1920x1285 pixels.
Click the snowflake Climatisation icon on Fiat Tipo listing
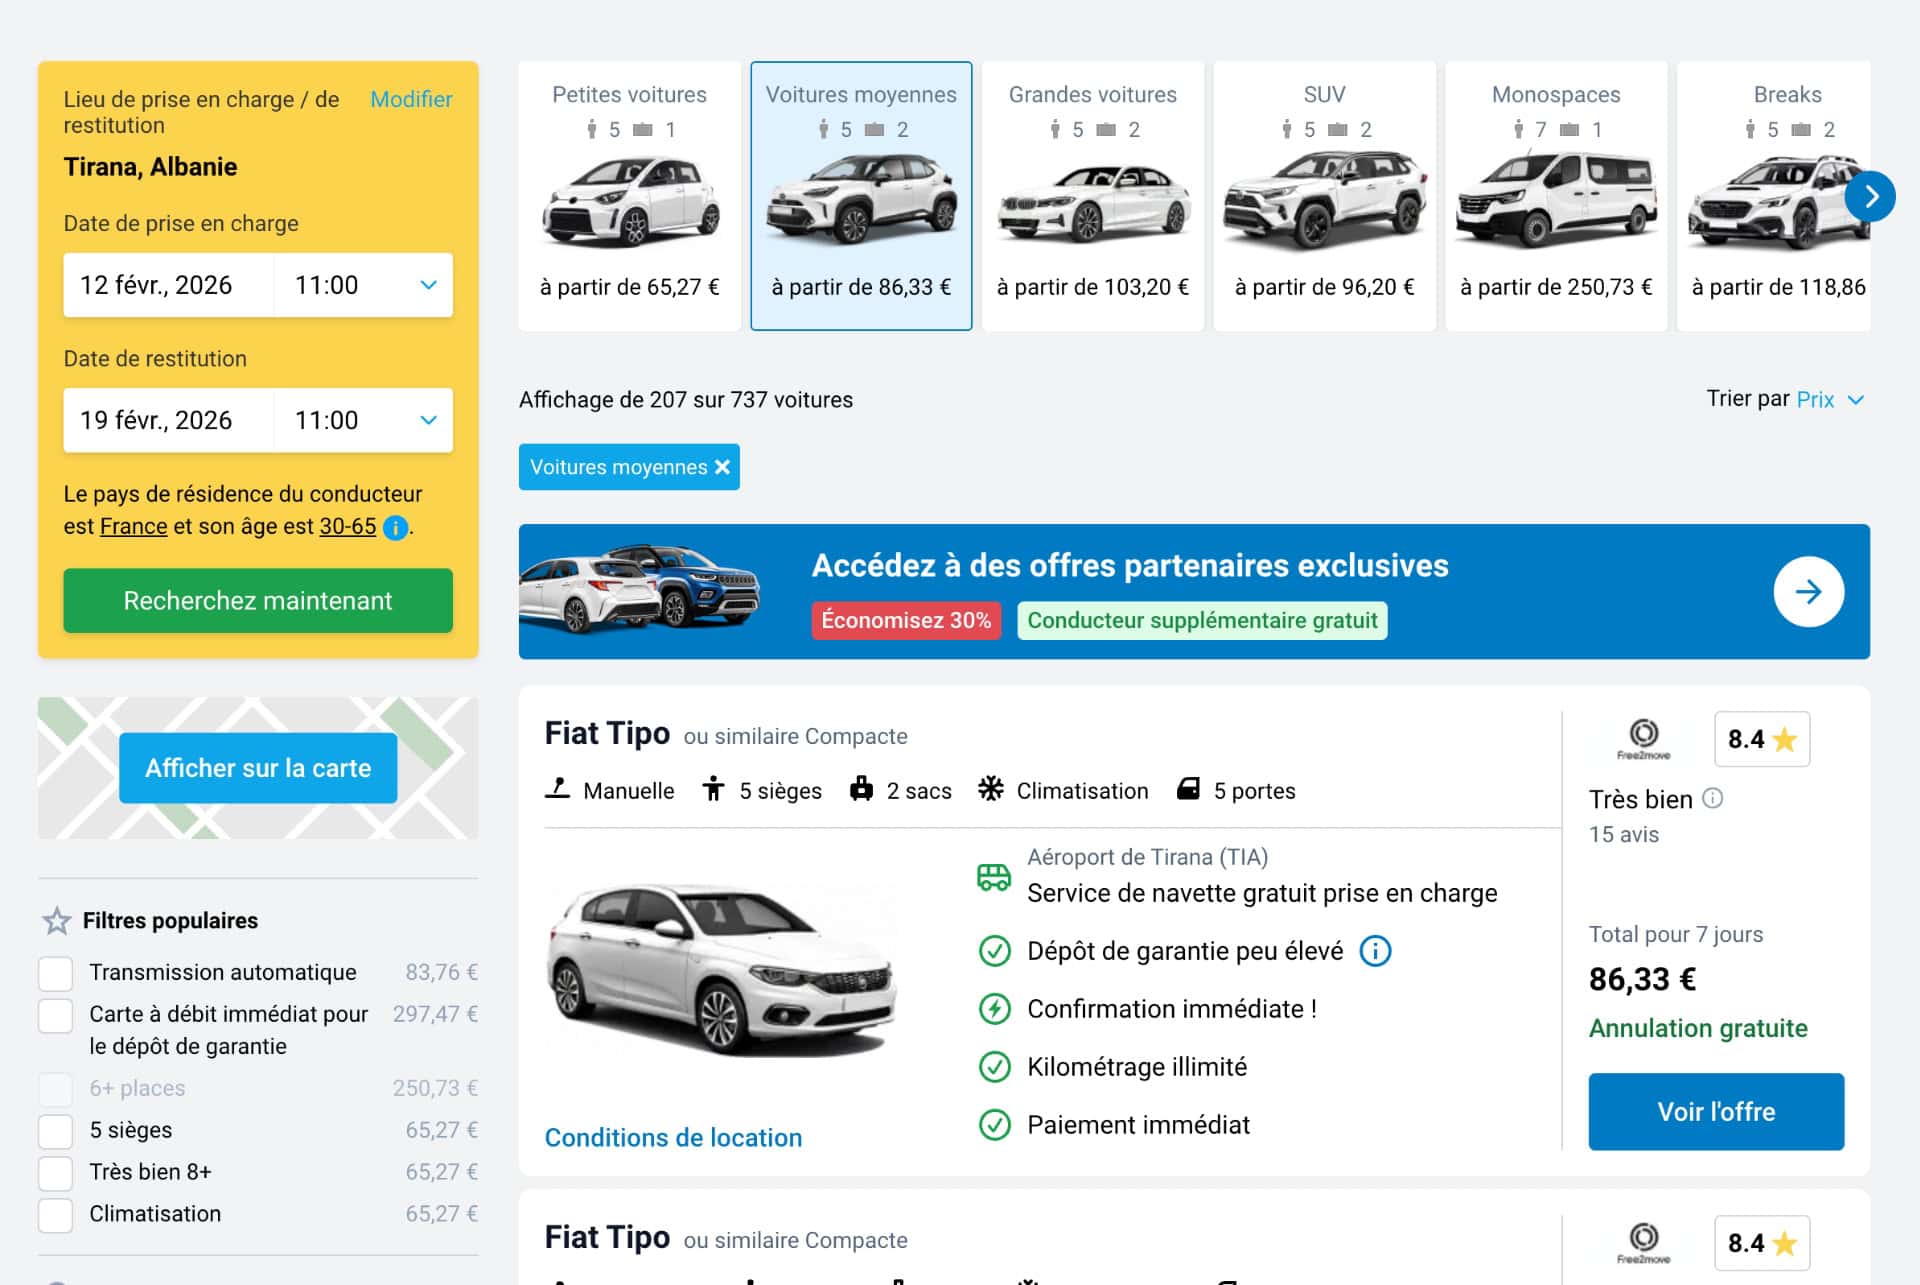[991, 789]
